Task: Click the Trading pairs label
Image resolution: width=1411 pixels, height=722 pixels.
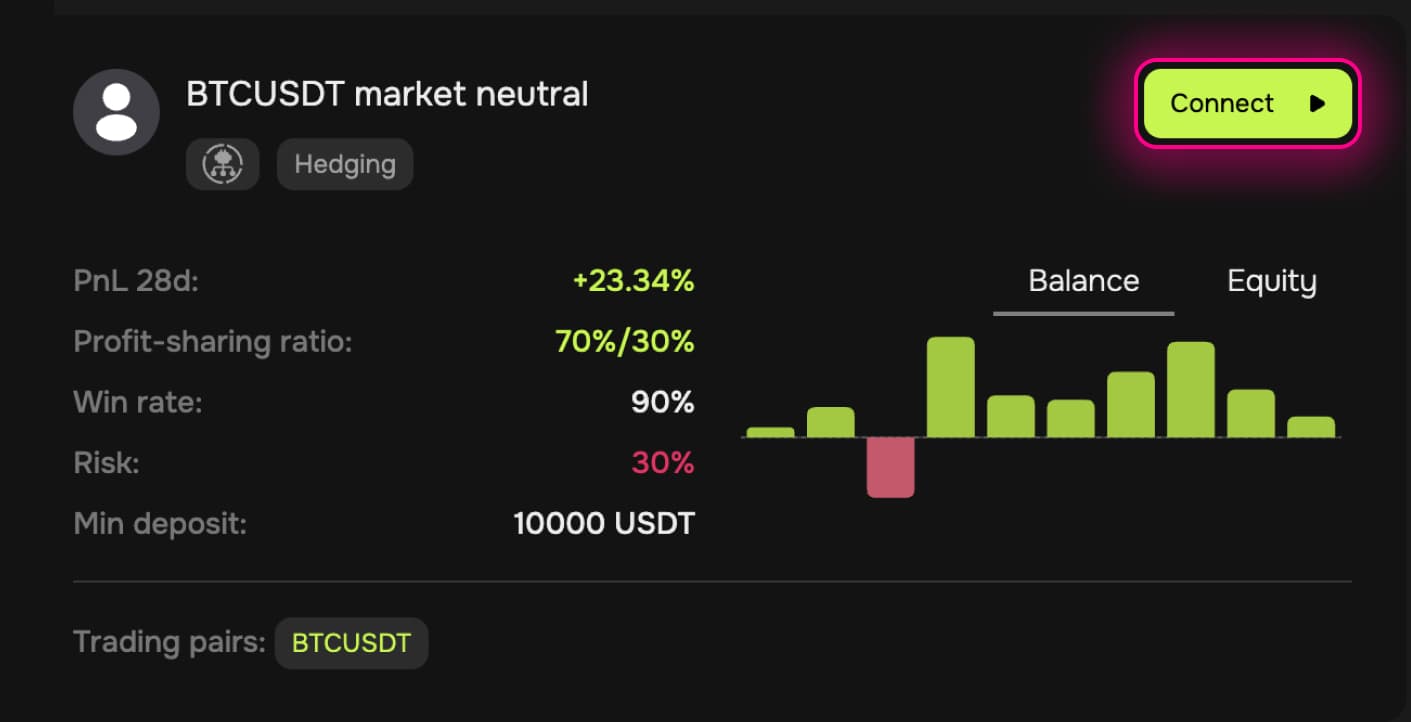Action: click(170, 641)
